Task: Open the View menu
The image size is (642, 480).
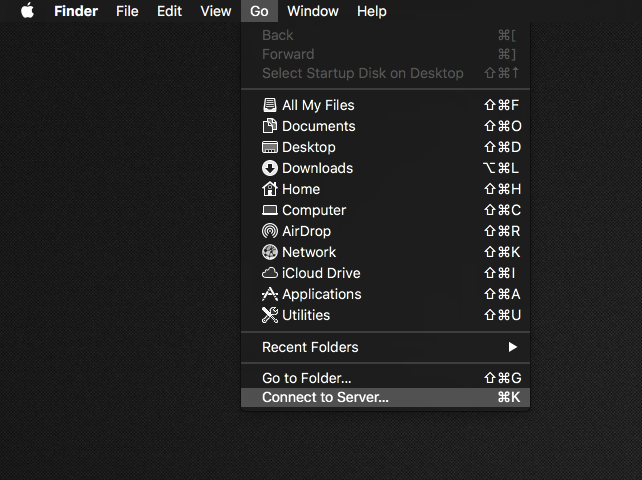Action: click(216, 11)
